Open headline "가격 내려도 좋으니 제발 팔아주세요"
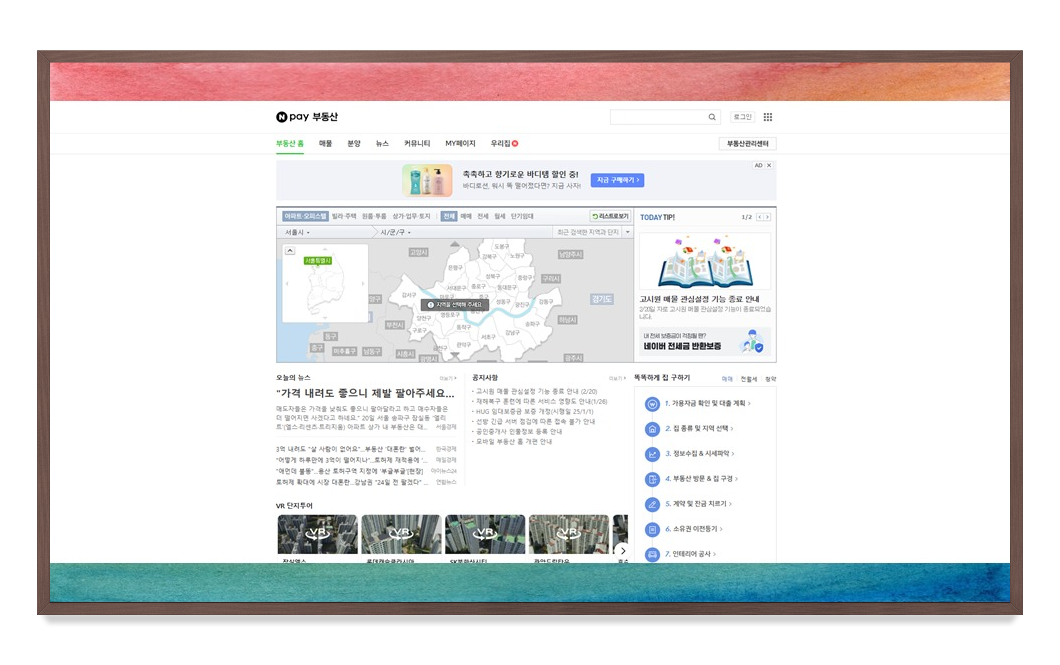The image size is (1060, 665). (365, 393)
